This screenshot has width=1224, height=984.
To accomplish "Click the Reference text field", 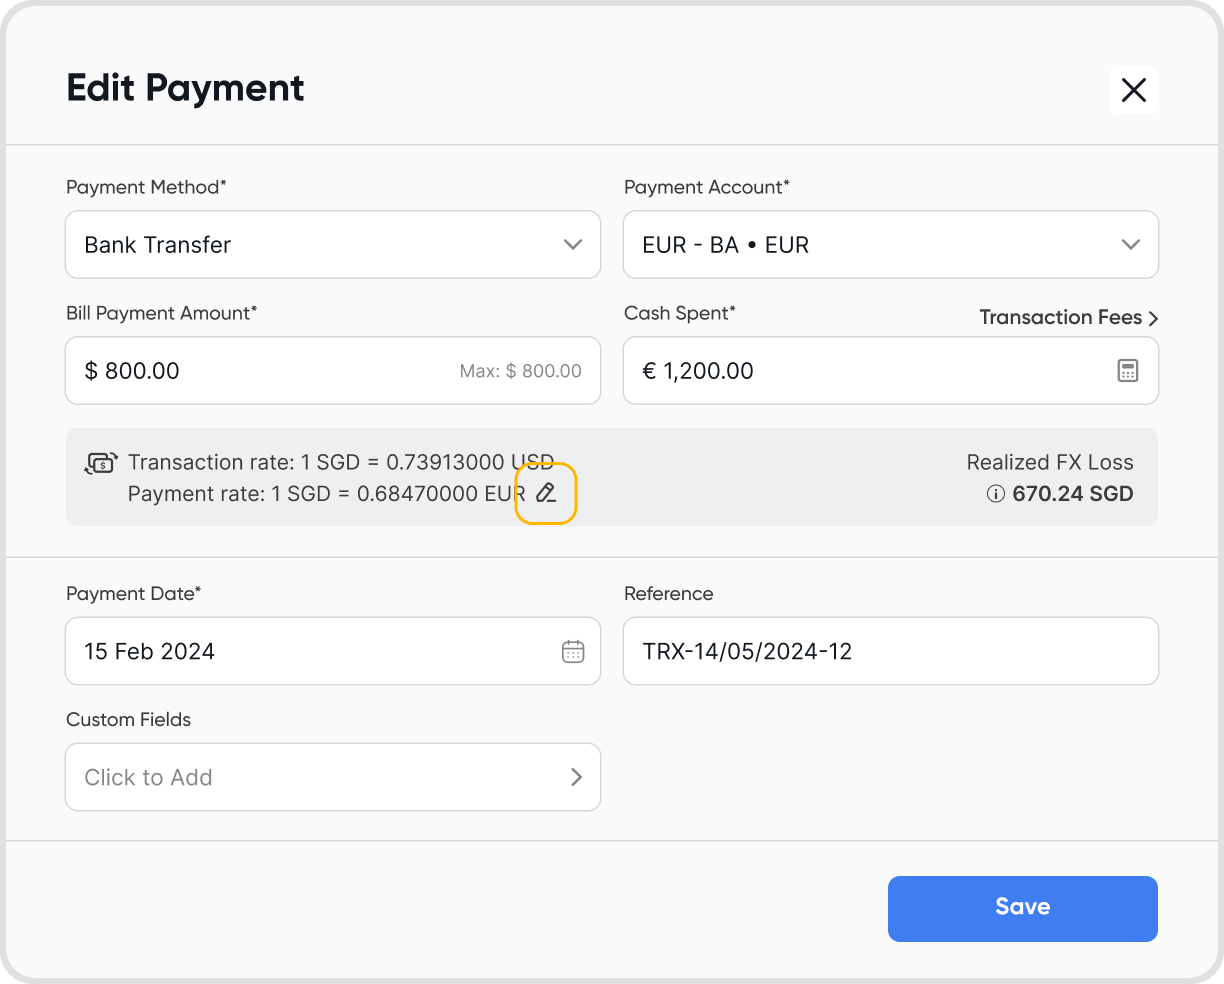I will [x=890, y=652].
